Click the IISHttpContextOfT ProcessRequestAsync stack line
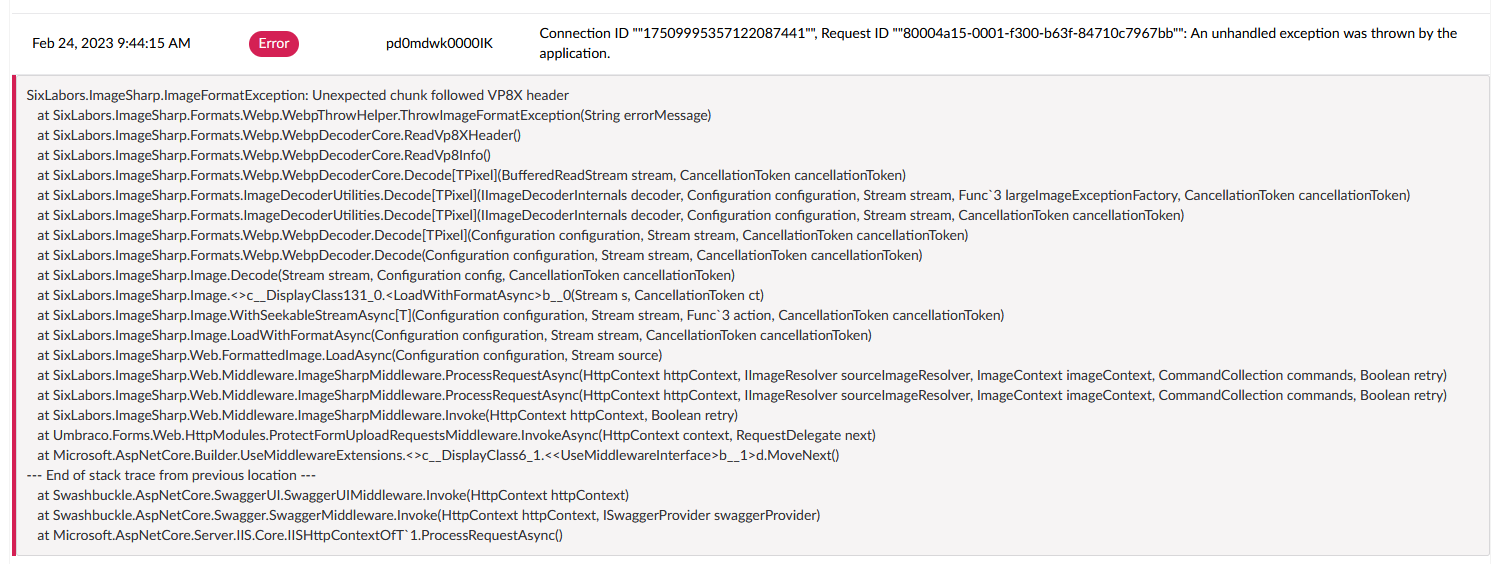Viewport: 1499px width, 564px height. coord(300,535)
